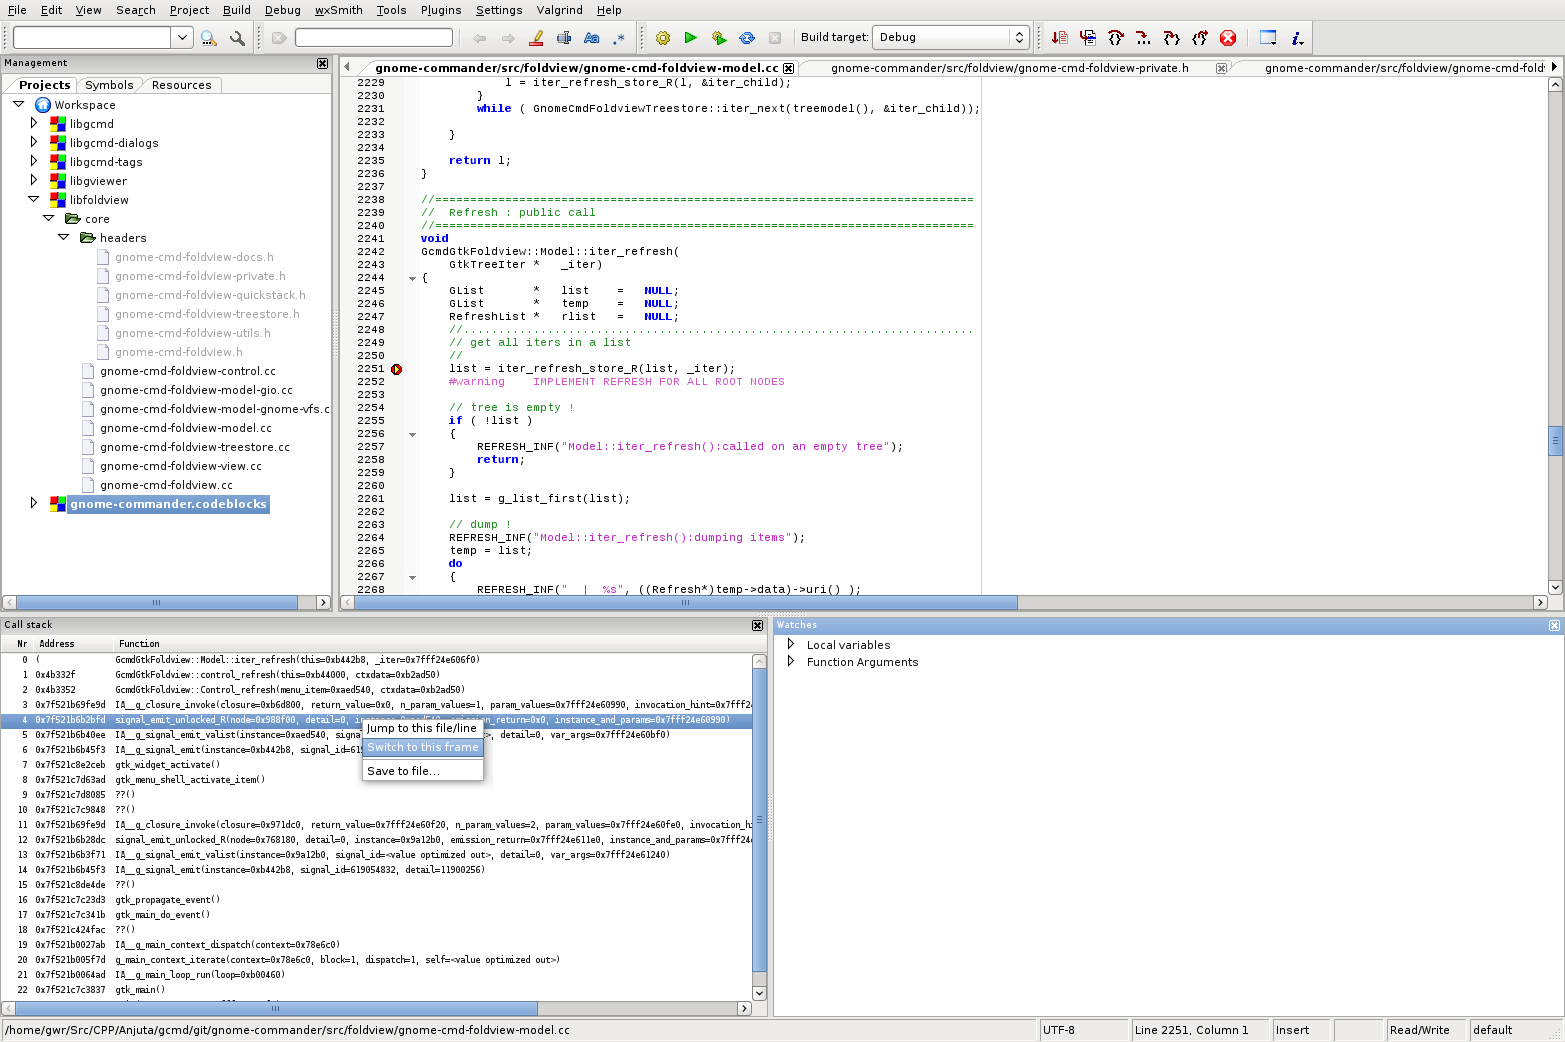Switch to the Symbols tab

click(x=109, y=85)
